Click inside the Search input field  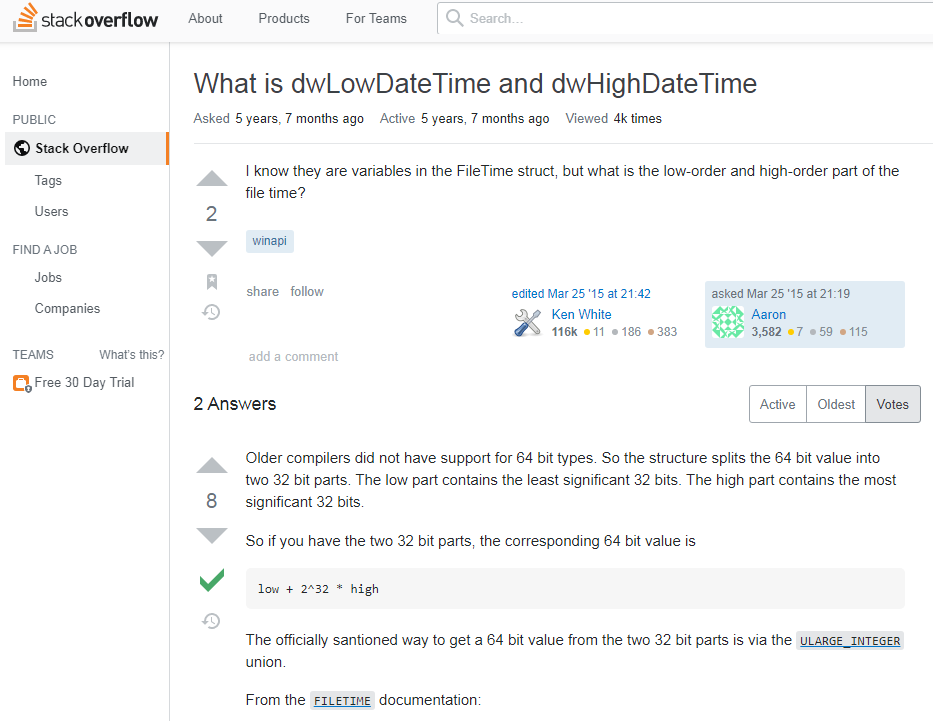(600, 17)
